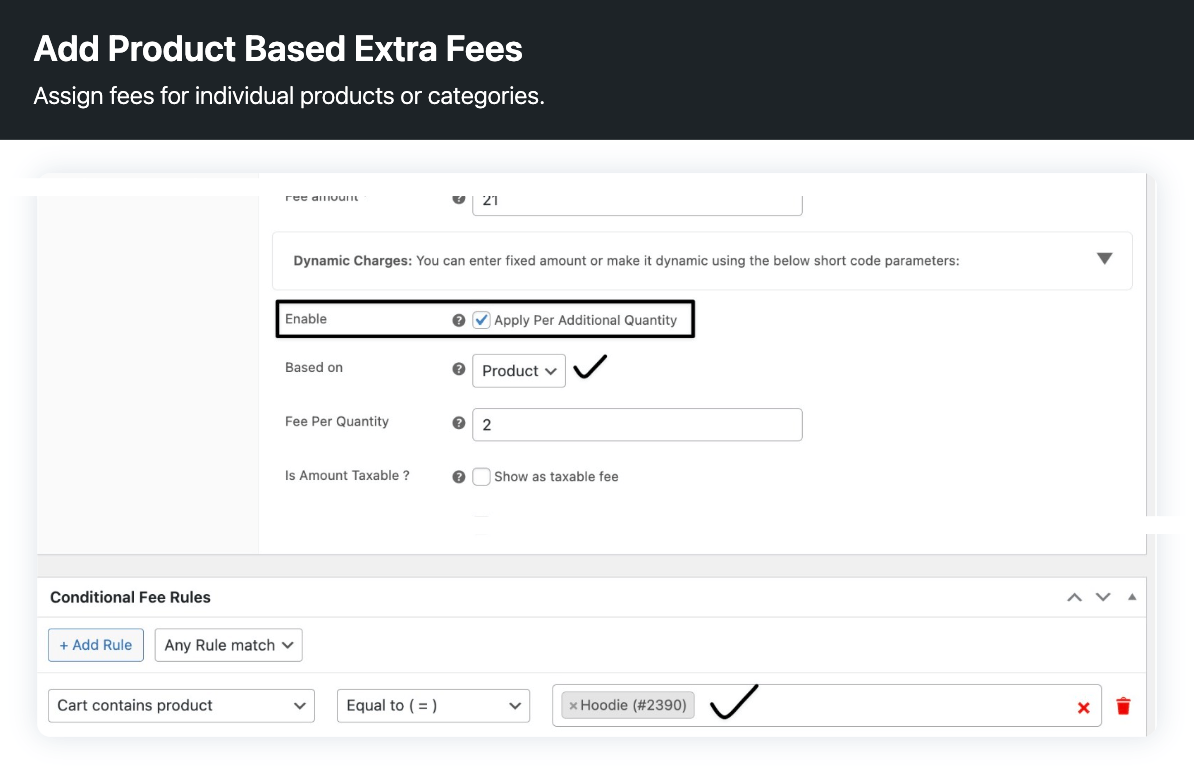Image resolution: width=1194 pixels, height=770 pixels.
Task: Enable Show as taxable fee
Action: coord(481,476)
